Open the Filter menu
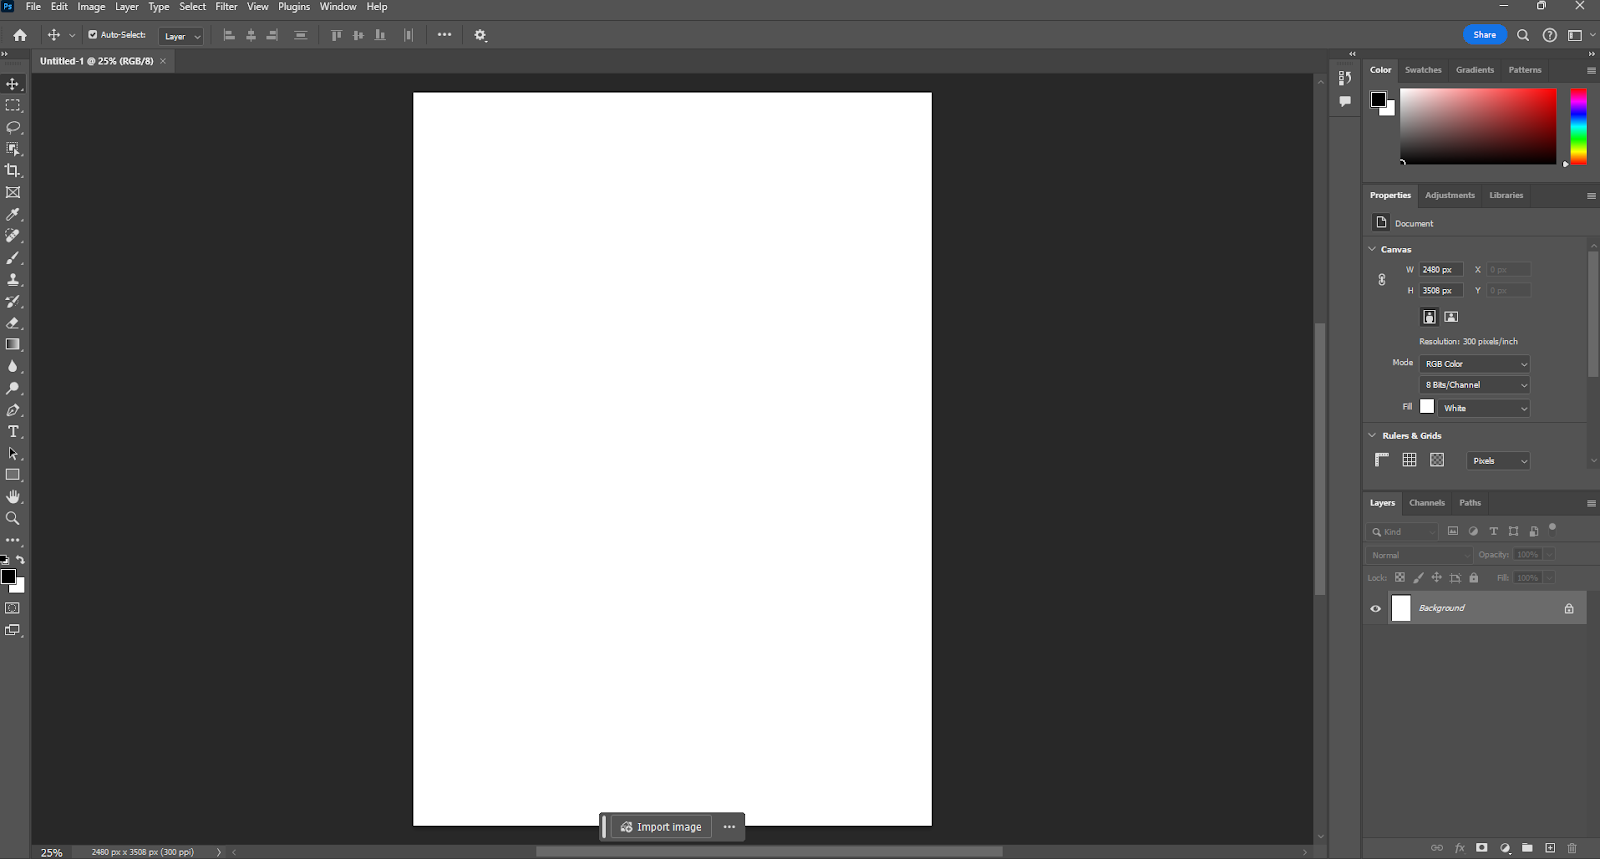 [x=227, y=7]
